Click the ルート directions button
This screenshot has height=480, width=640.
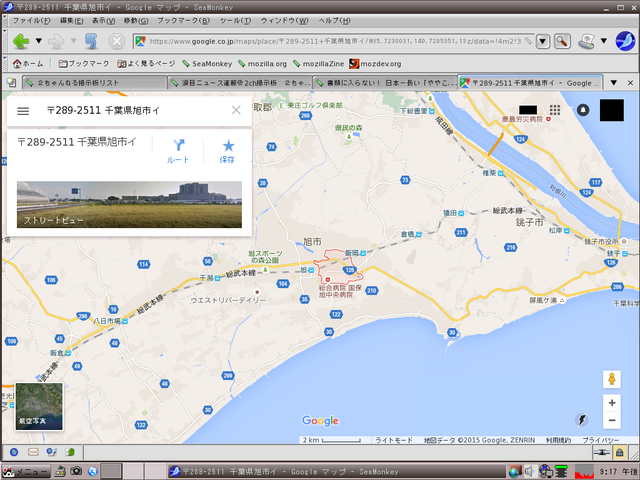[x=178, y=151]
